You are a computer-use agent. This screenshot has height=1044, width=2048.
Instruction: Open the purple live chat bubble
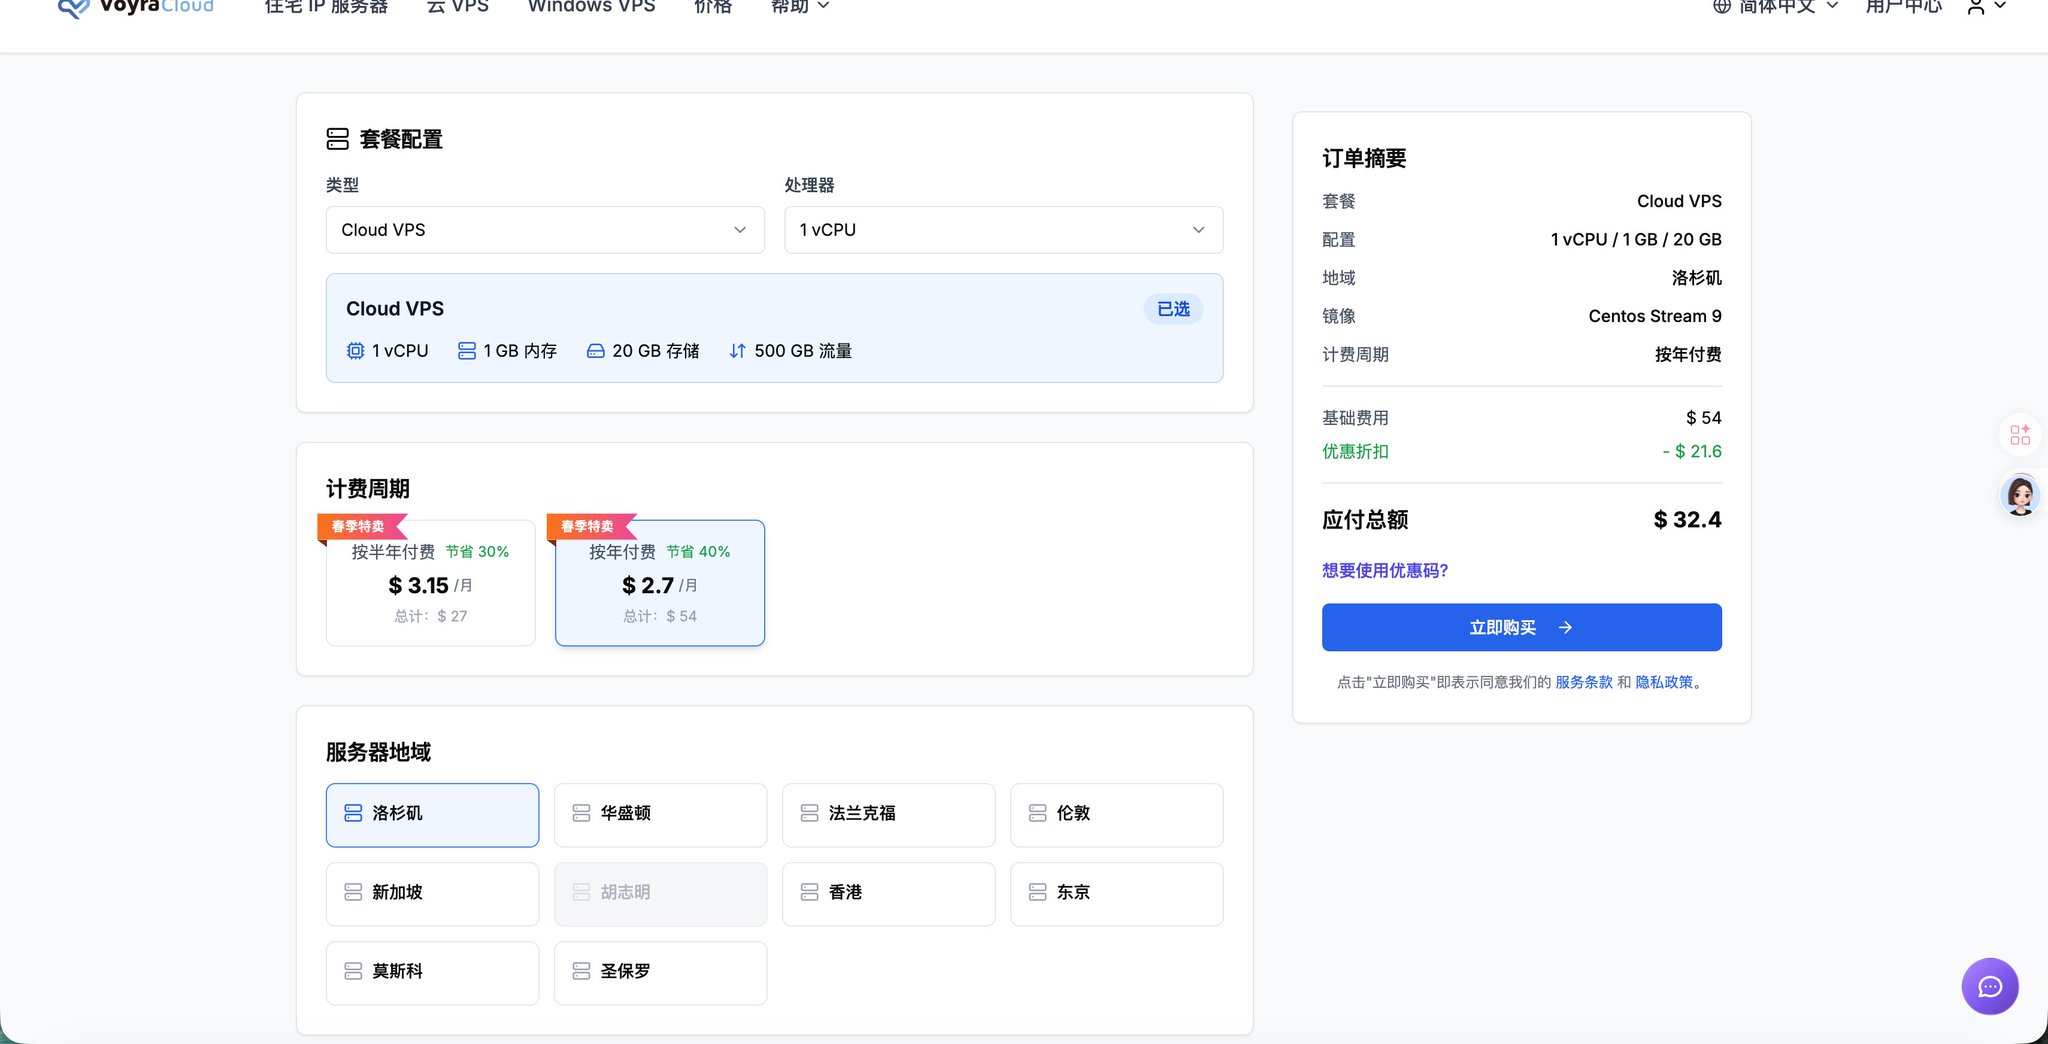coord(1990,987)
